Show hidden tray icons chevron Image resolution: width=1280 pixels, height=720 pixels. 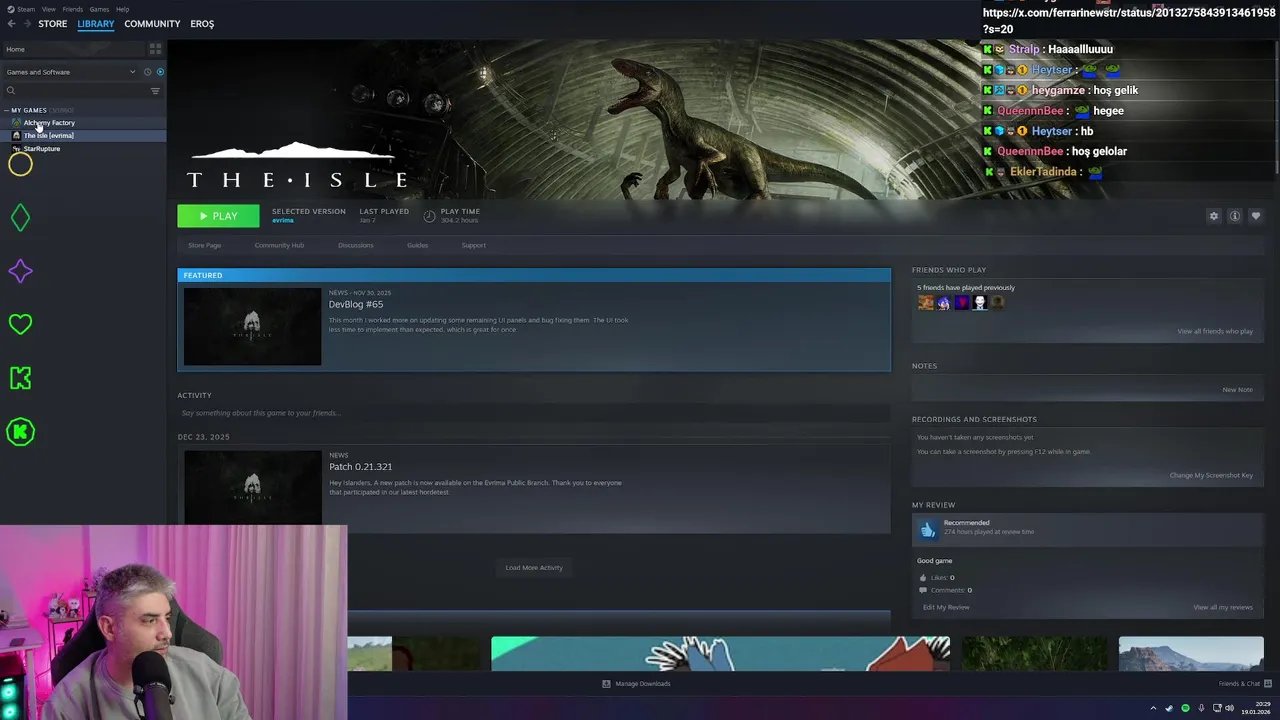pos(1153,708)
